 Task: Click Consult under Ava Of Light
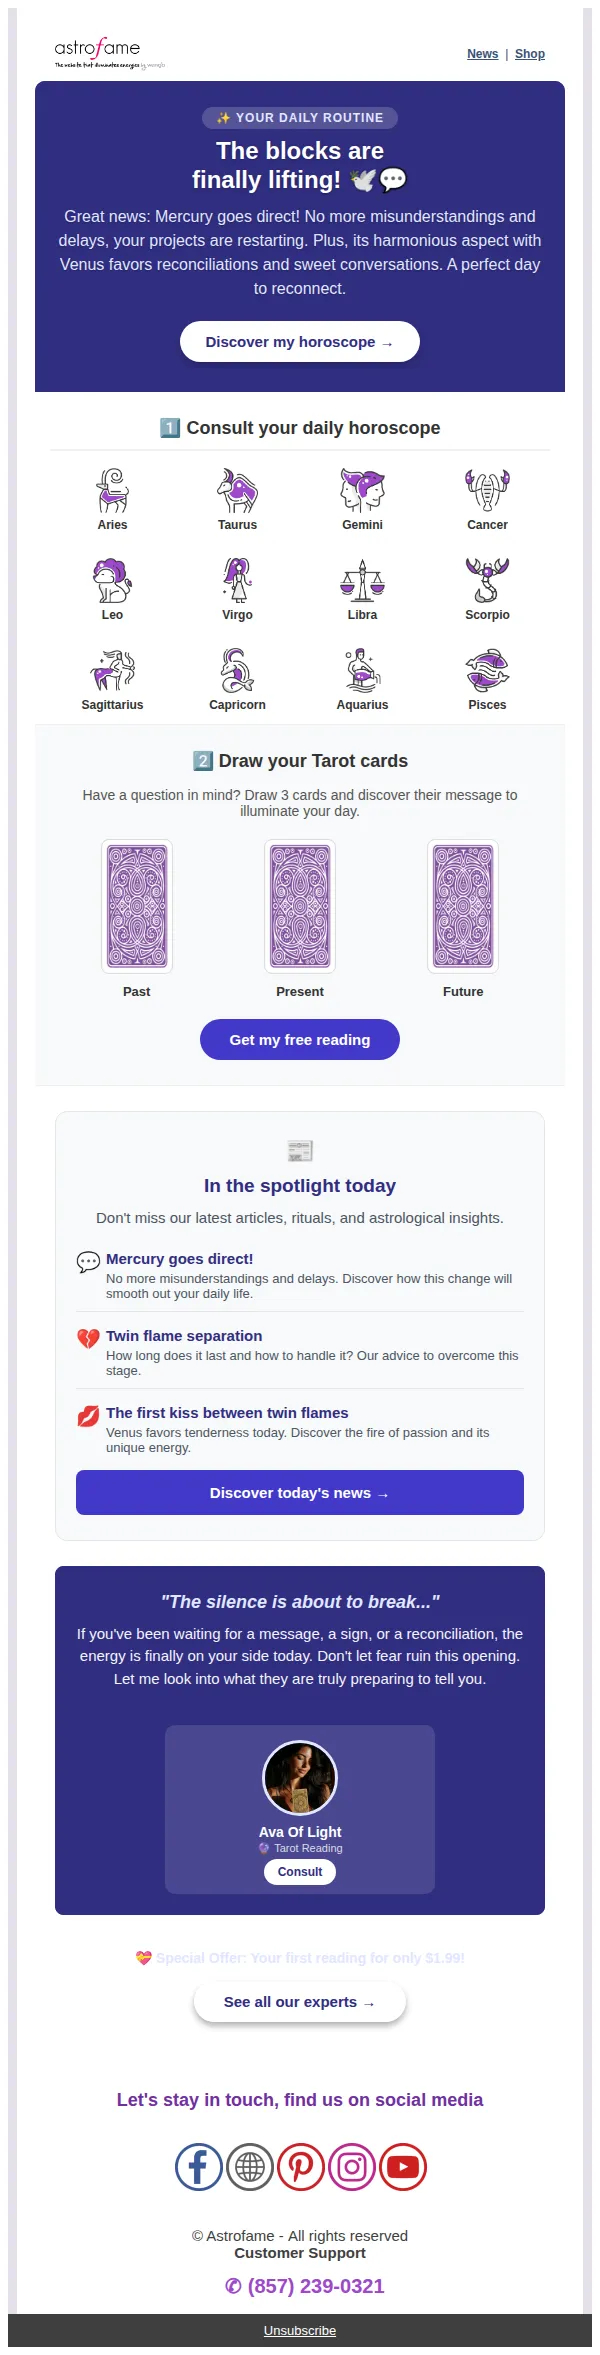(x=300, y=1872)
